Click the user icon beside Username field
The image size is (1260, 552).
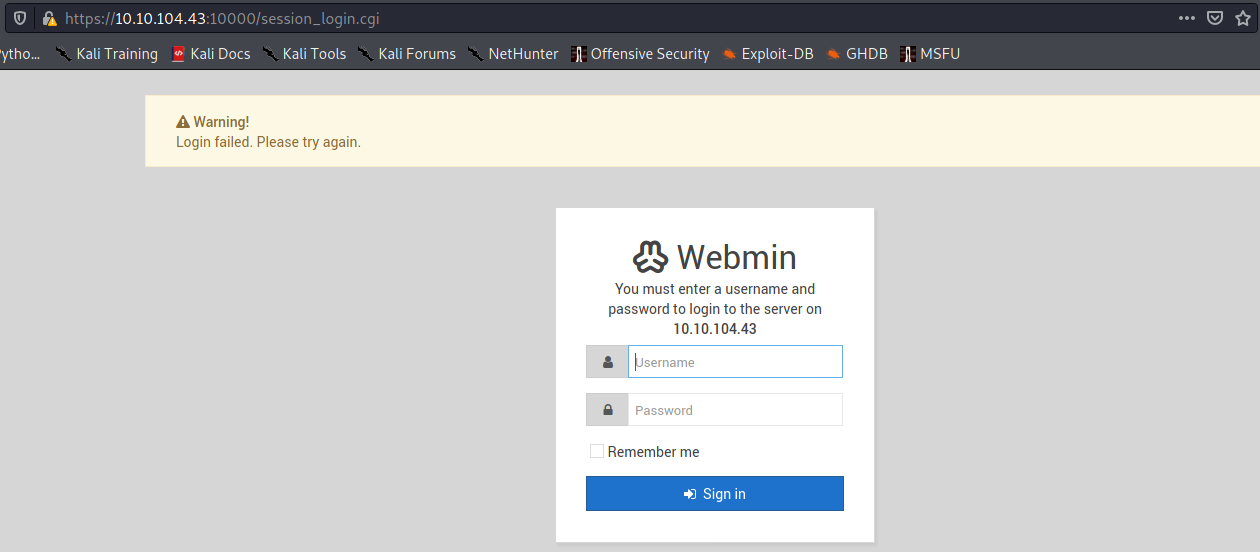tap(607, 362)
